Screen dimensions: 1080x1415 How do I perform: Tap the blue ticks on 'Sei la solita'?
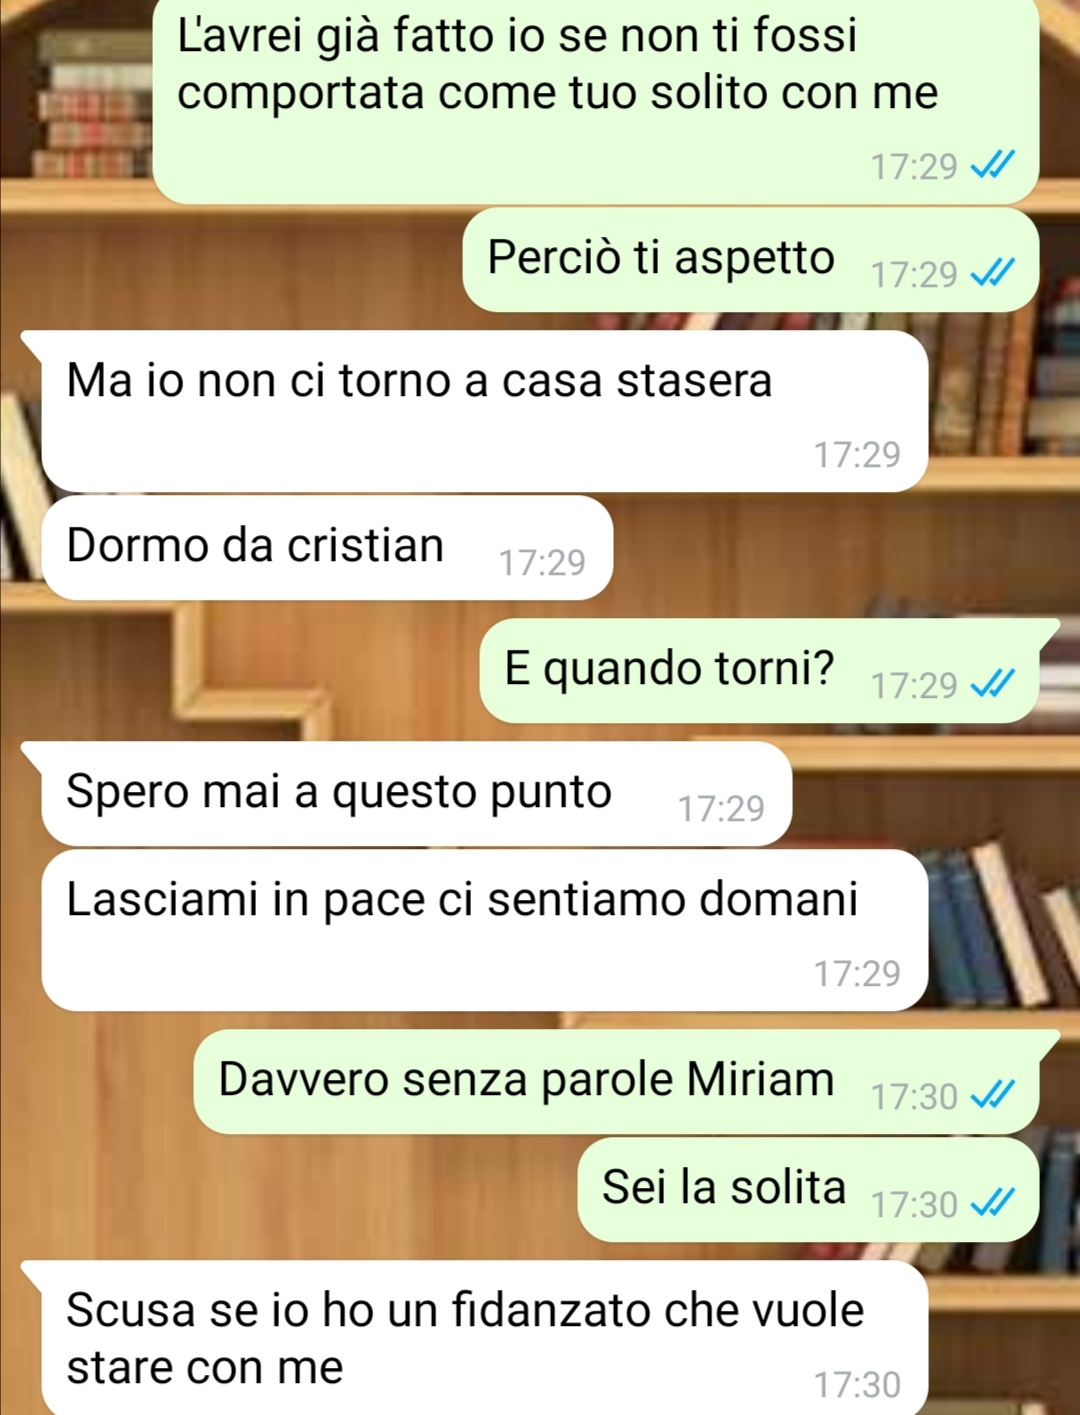(993, 1203)
